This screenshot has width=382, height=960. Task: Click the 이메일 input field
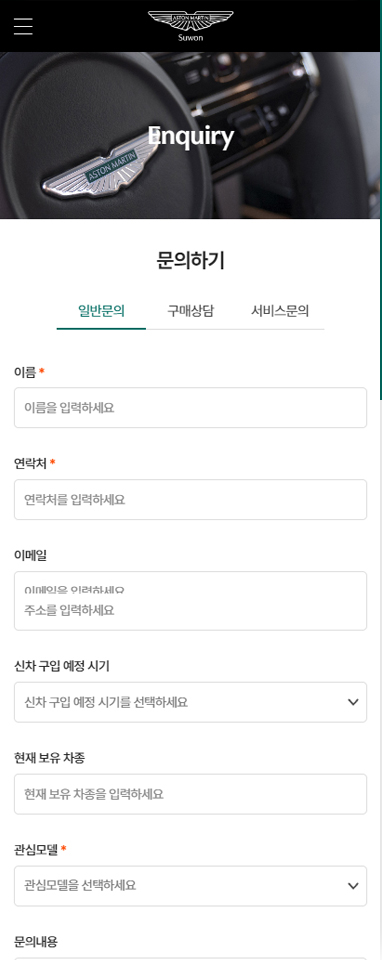pos(190,601)
